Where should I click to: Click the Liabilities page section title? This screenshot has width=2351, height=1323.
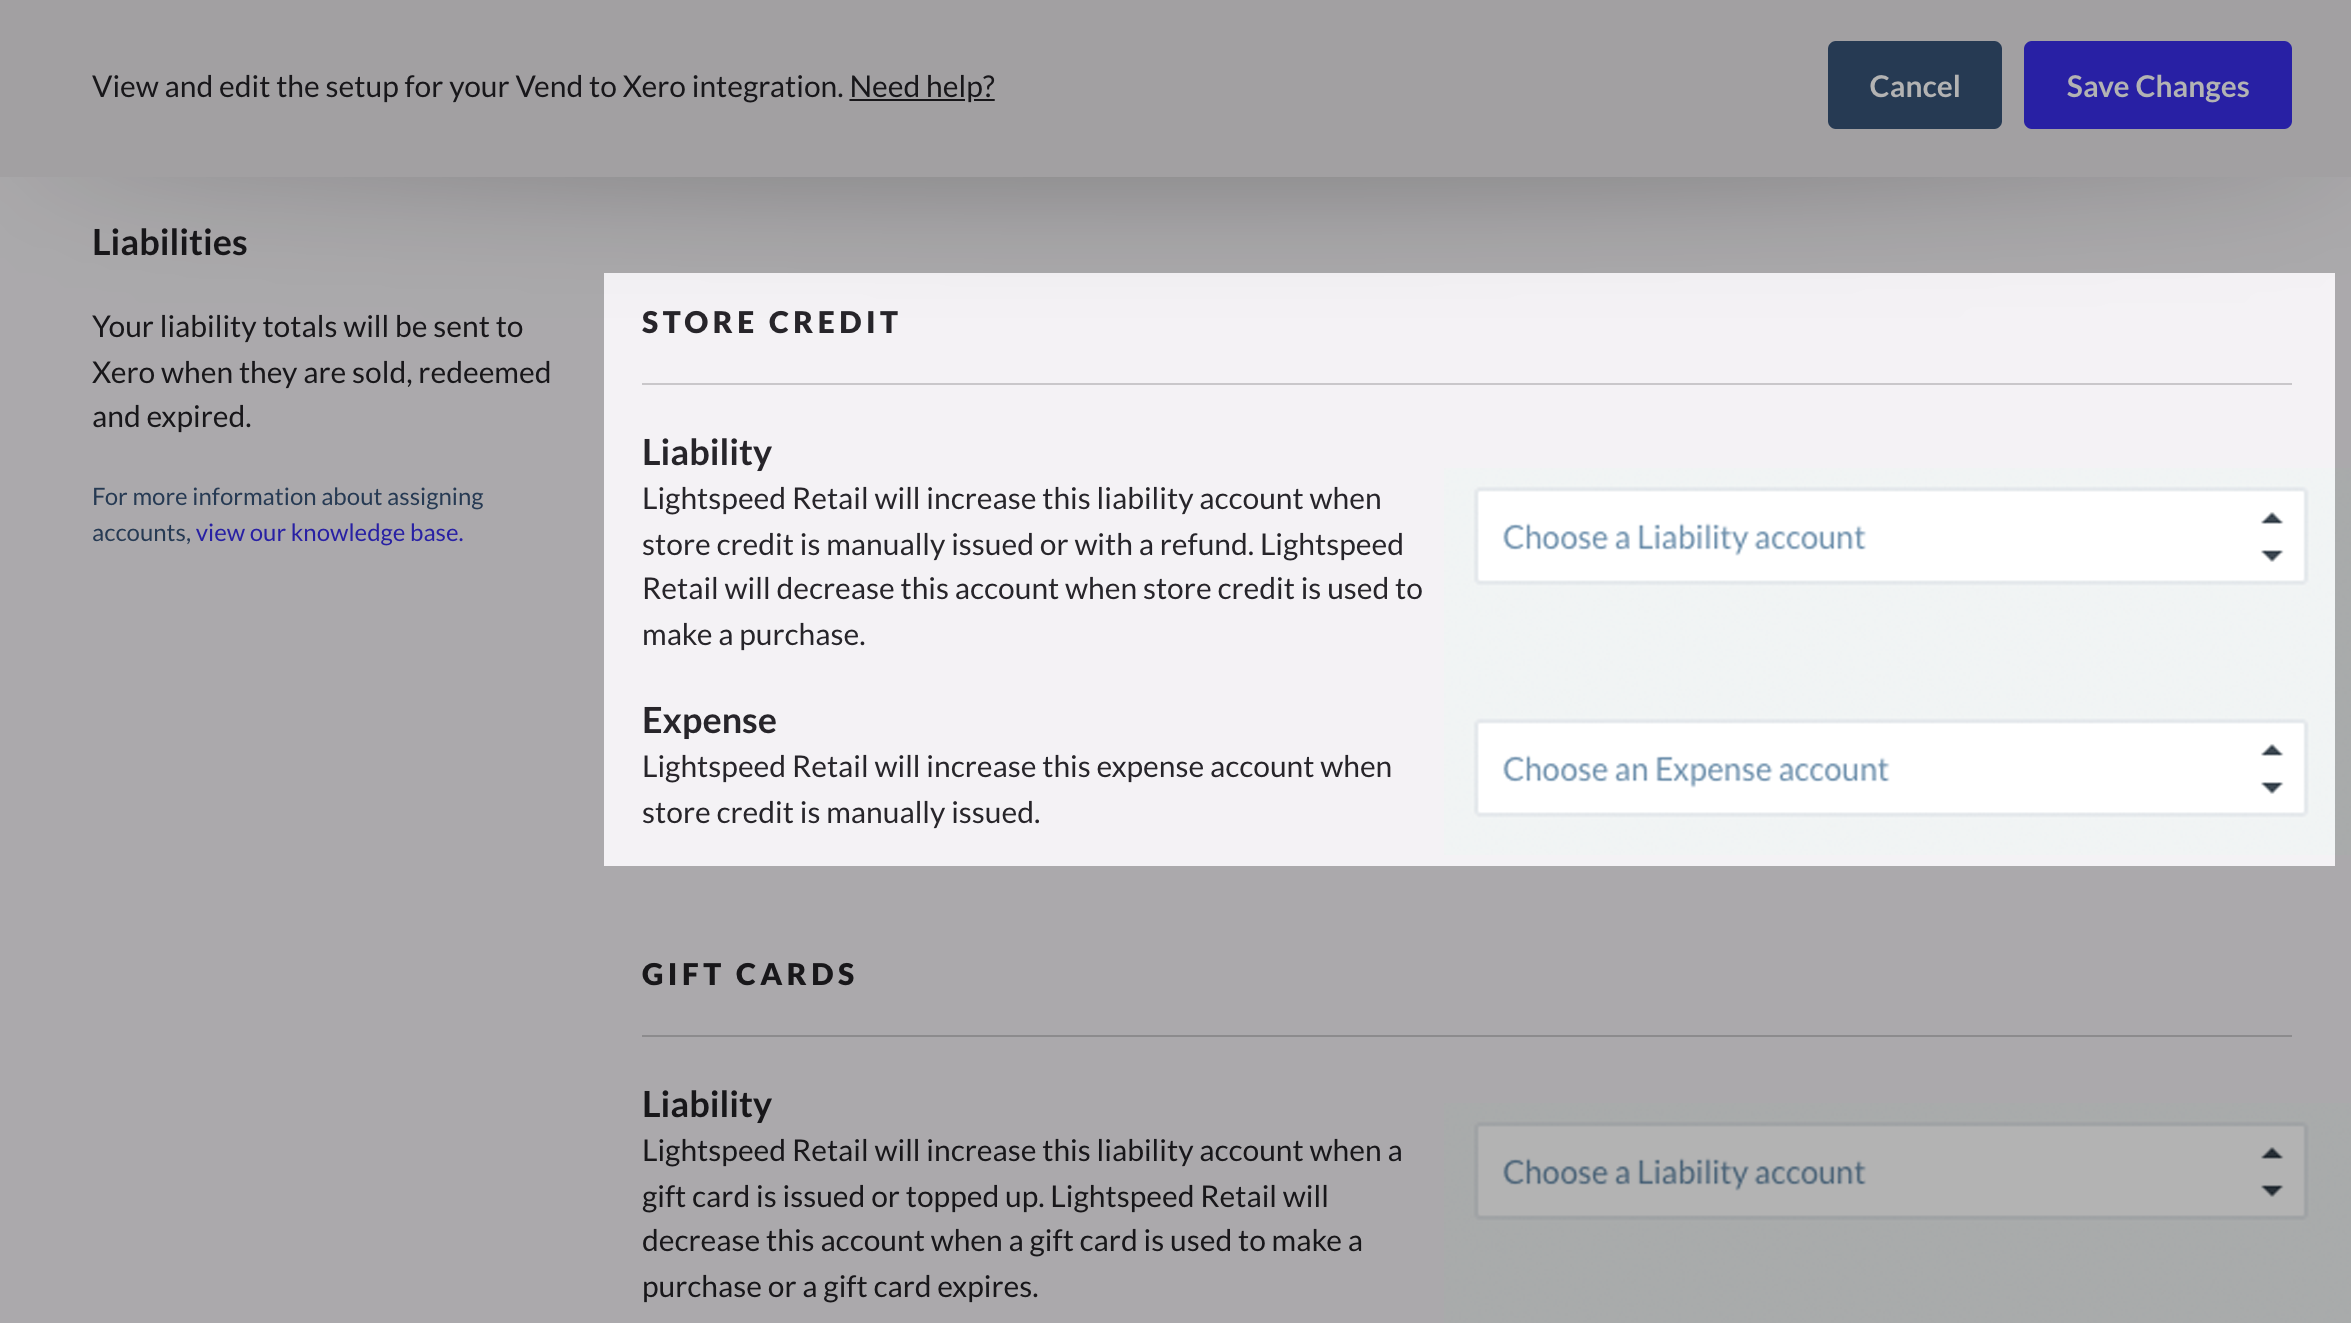pyautogui.click(x=169, y=243)
